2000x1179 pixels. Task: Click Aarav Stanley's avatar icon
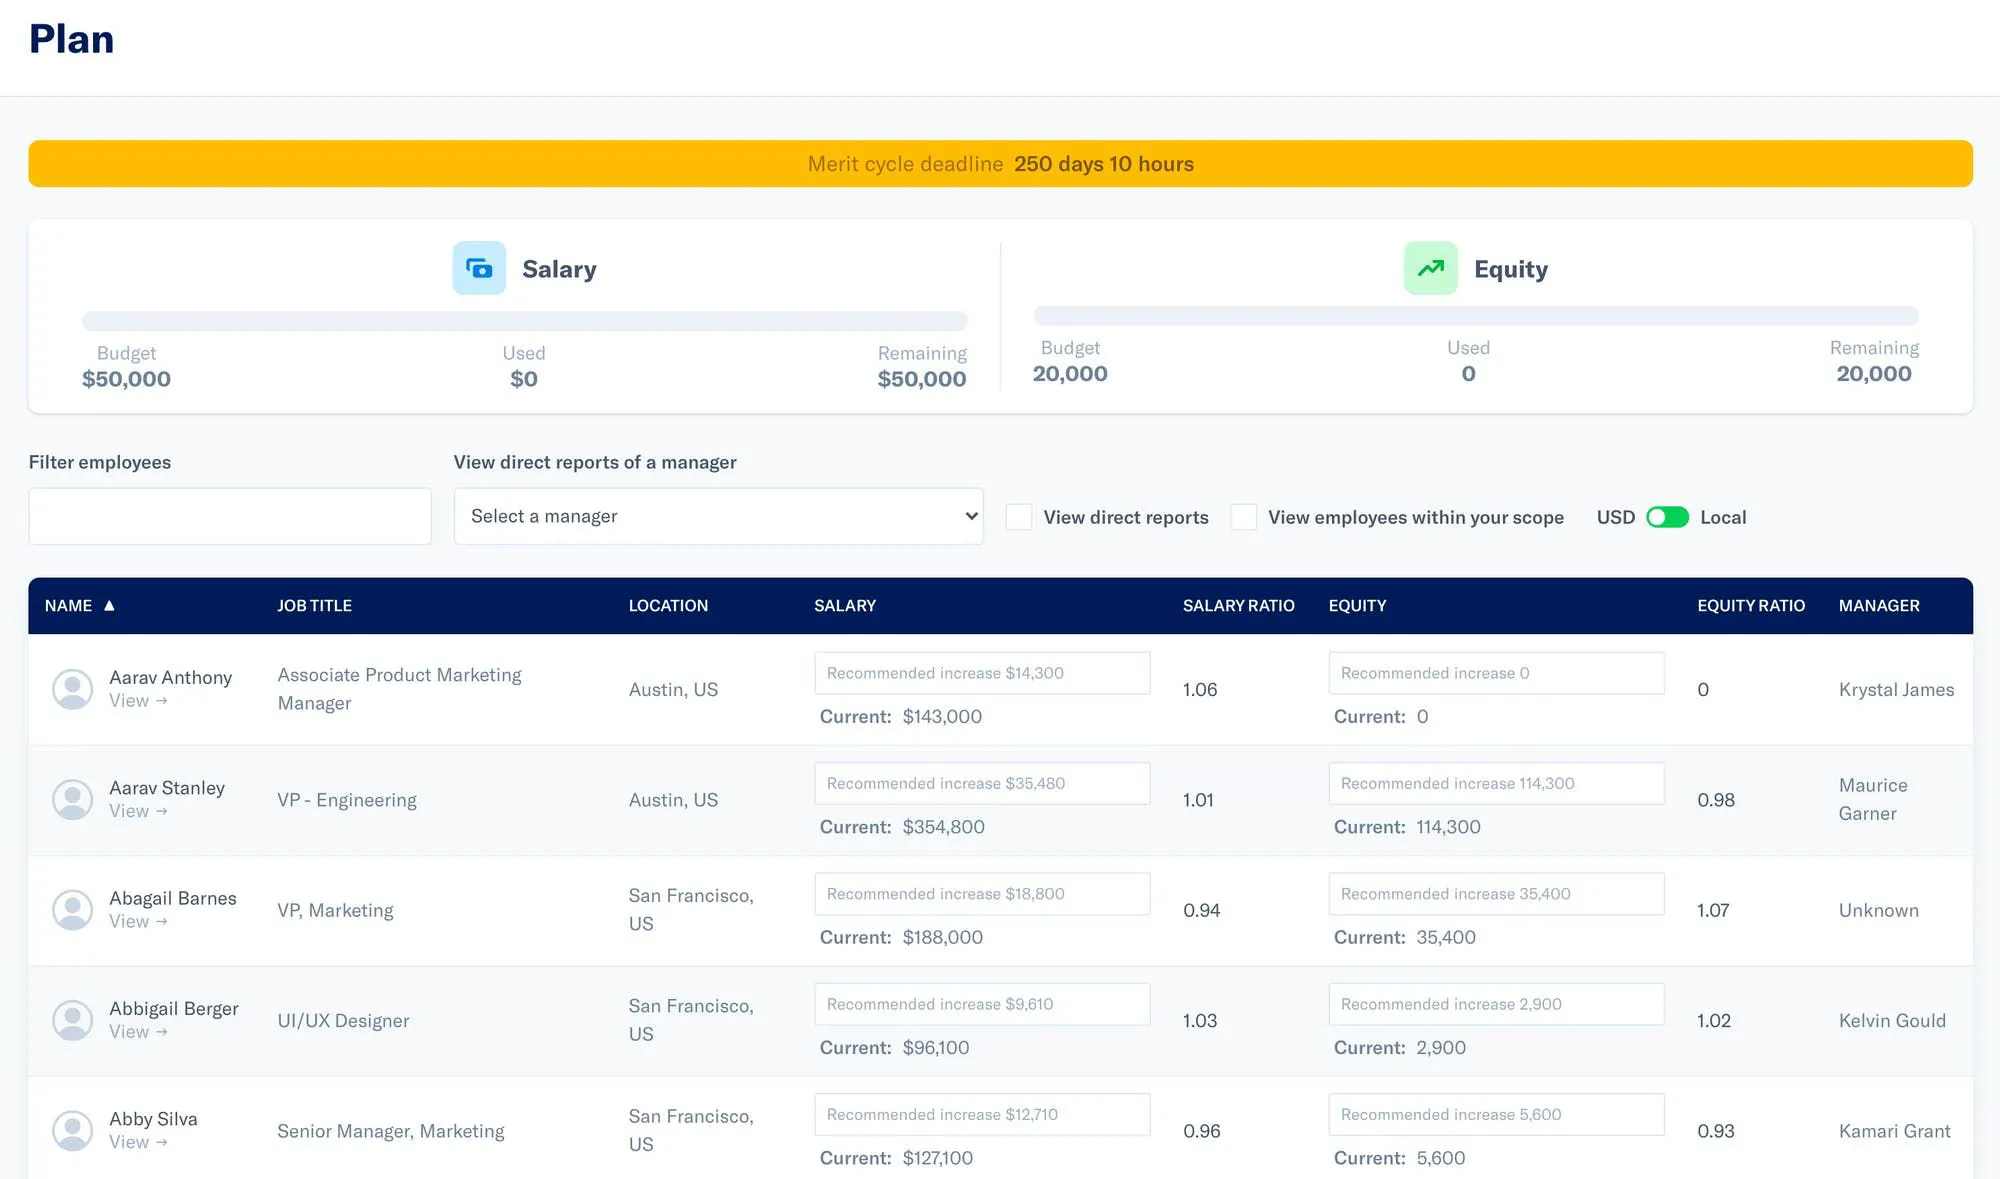tap(72, 799)
